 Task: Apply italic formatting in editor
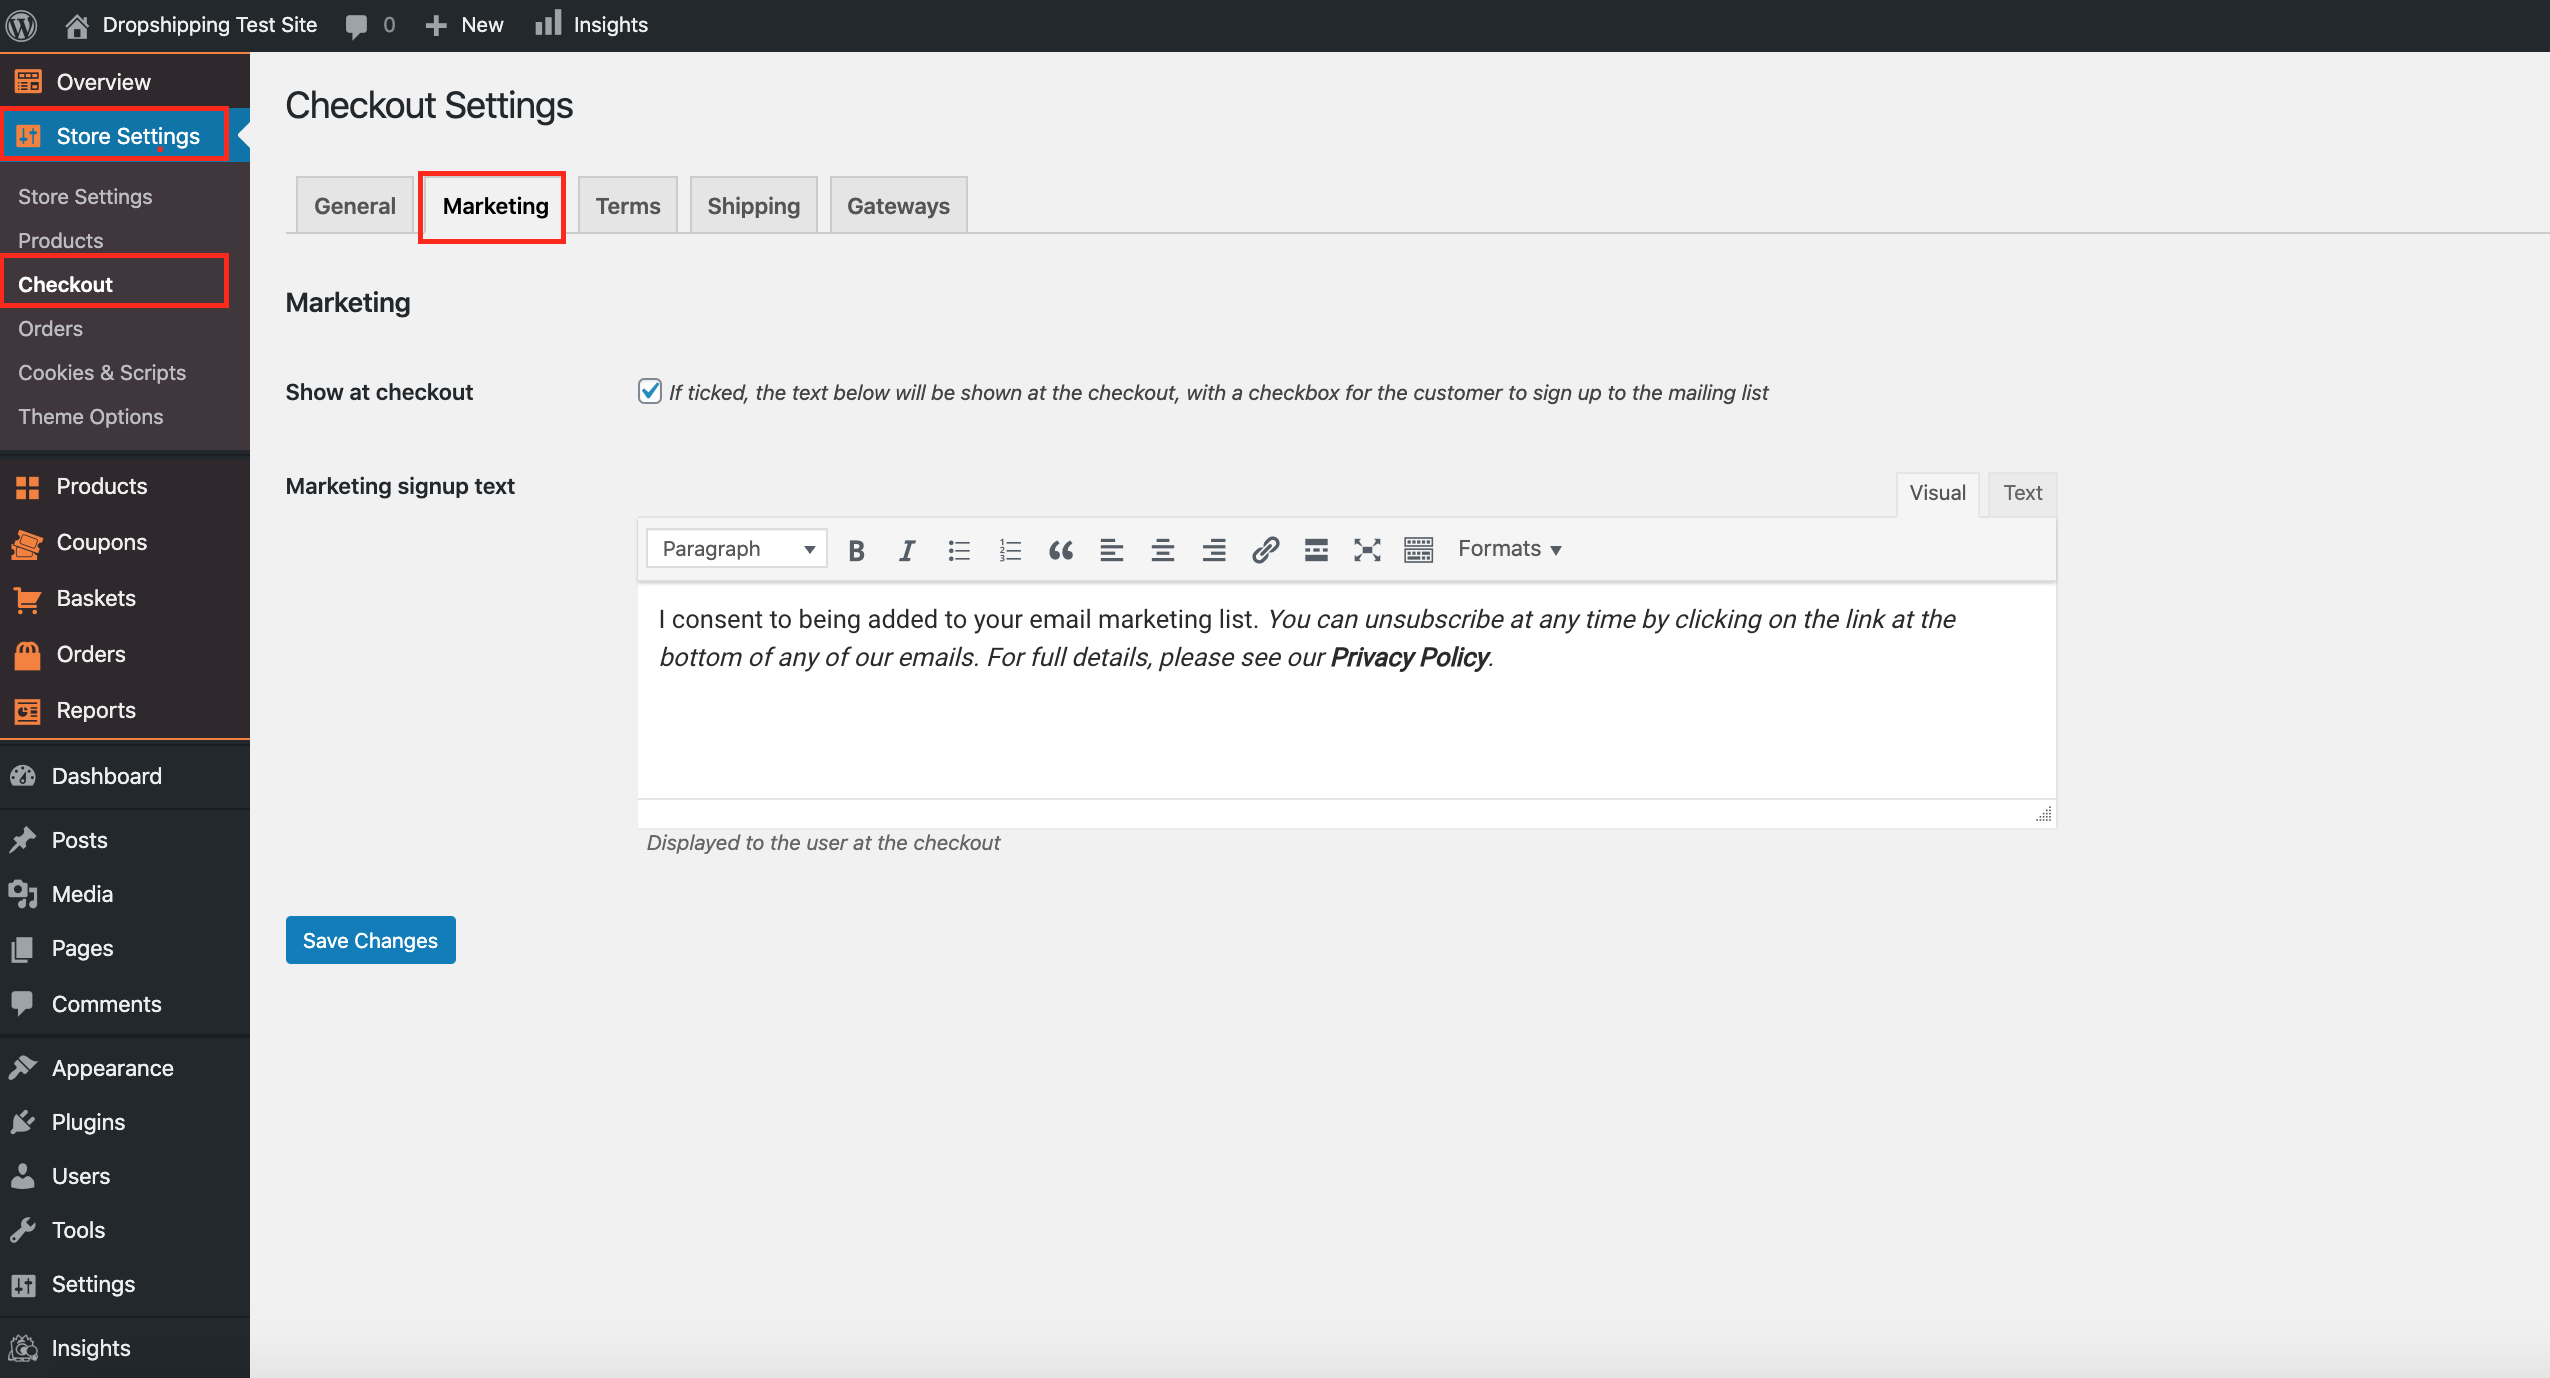click(907, 550)
